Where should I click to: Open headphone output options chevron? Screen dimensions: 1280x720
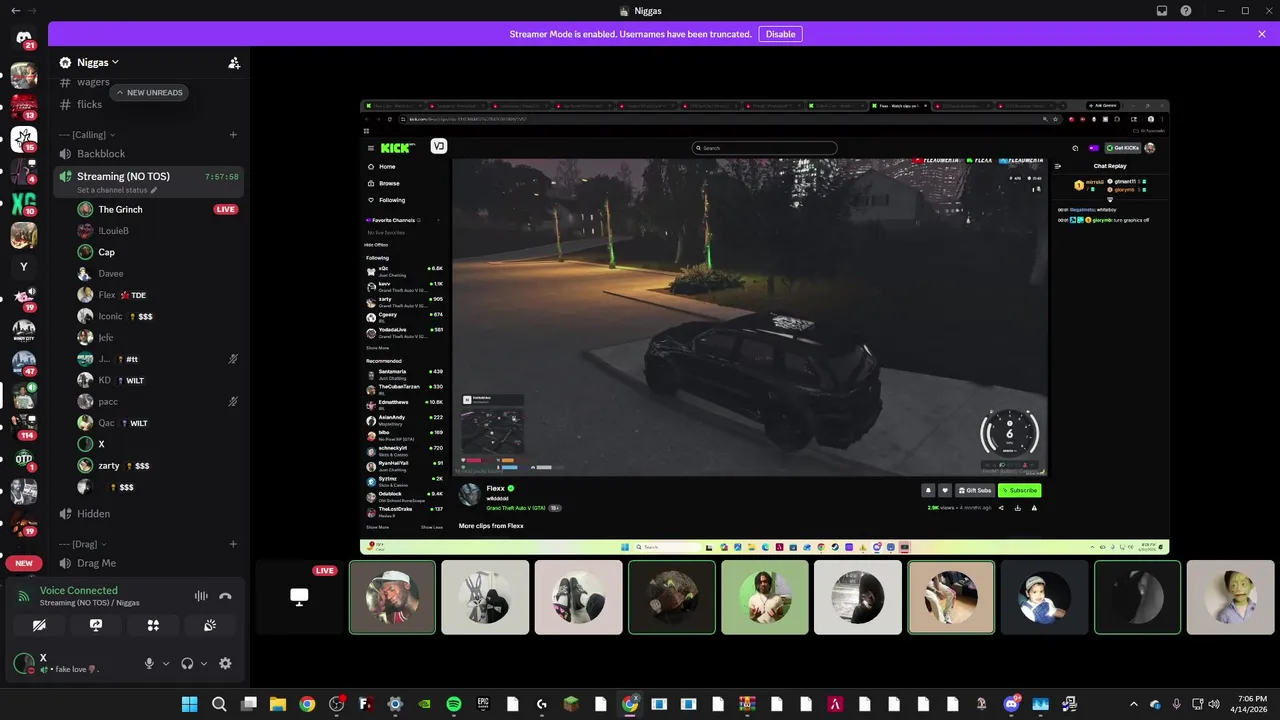[204, 664]
